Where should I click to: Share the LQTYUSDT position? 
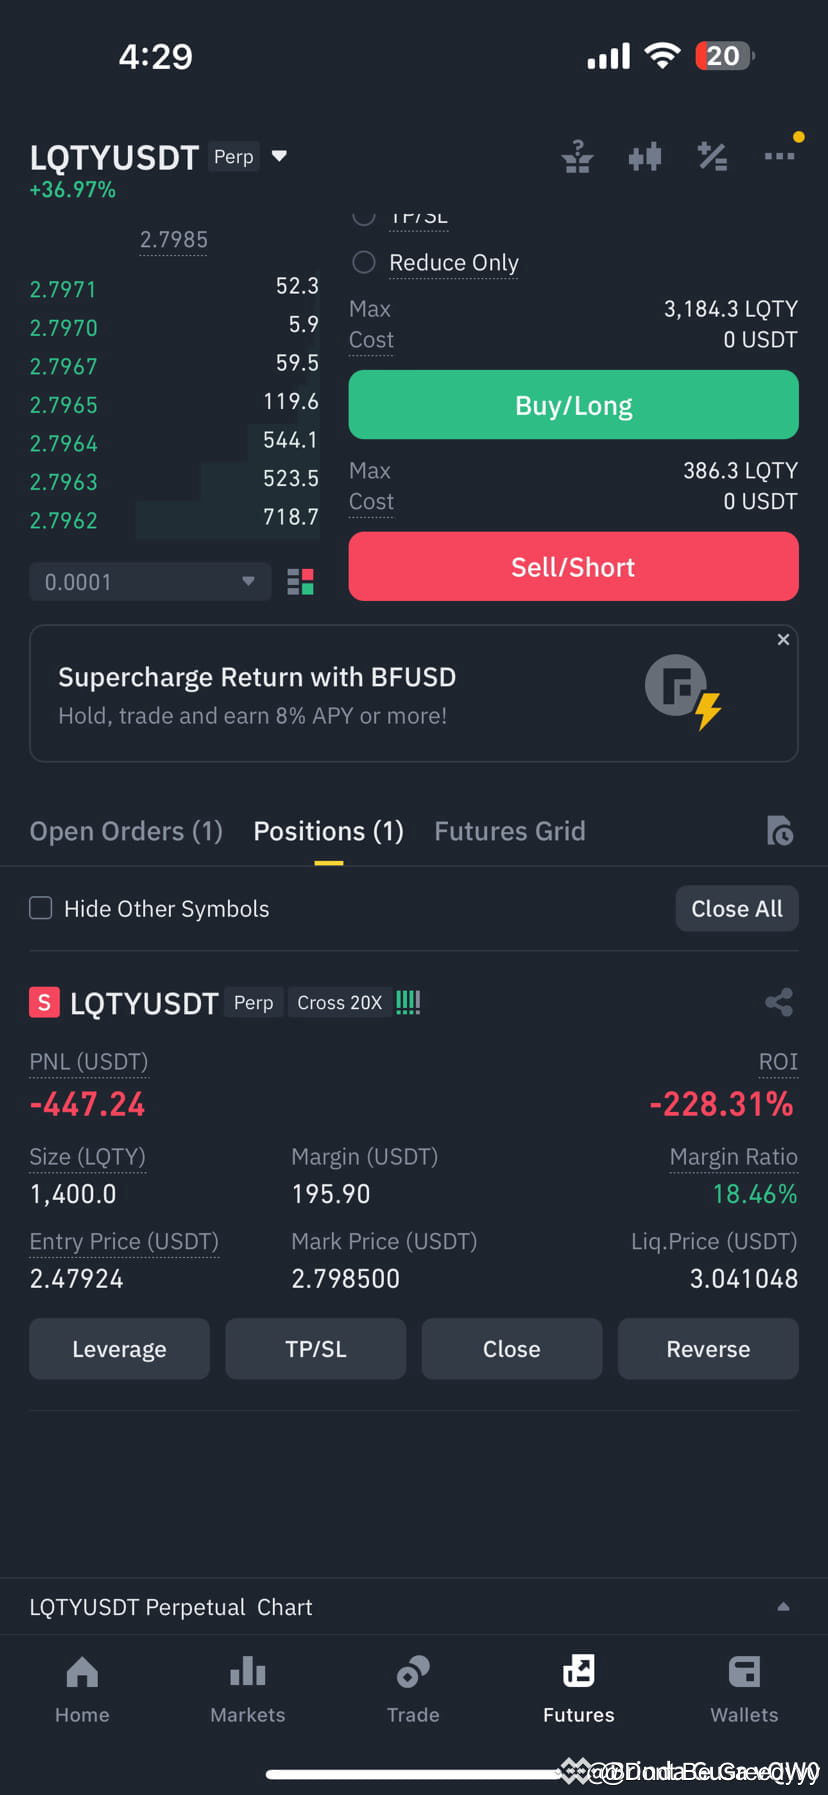[779, 1002]
